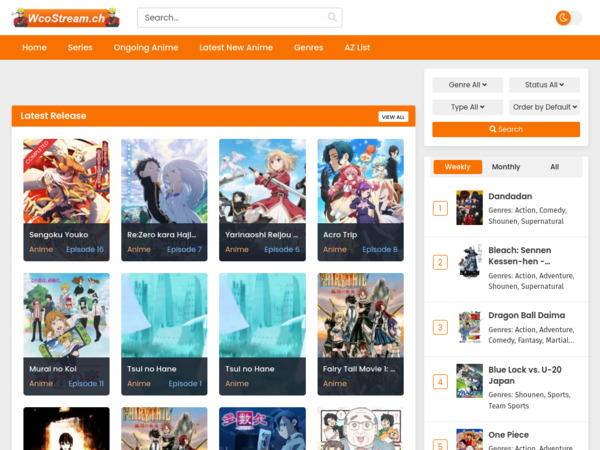Open Bleach: Sennen Kessen-hen thumbnail
Image resolution: width=600 pixels, height=450 pixels.
coord(469,262)
